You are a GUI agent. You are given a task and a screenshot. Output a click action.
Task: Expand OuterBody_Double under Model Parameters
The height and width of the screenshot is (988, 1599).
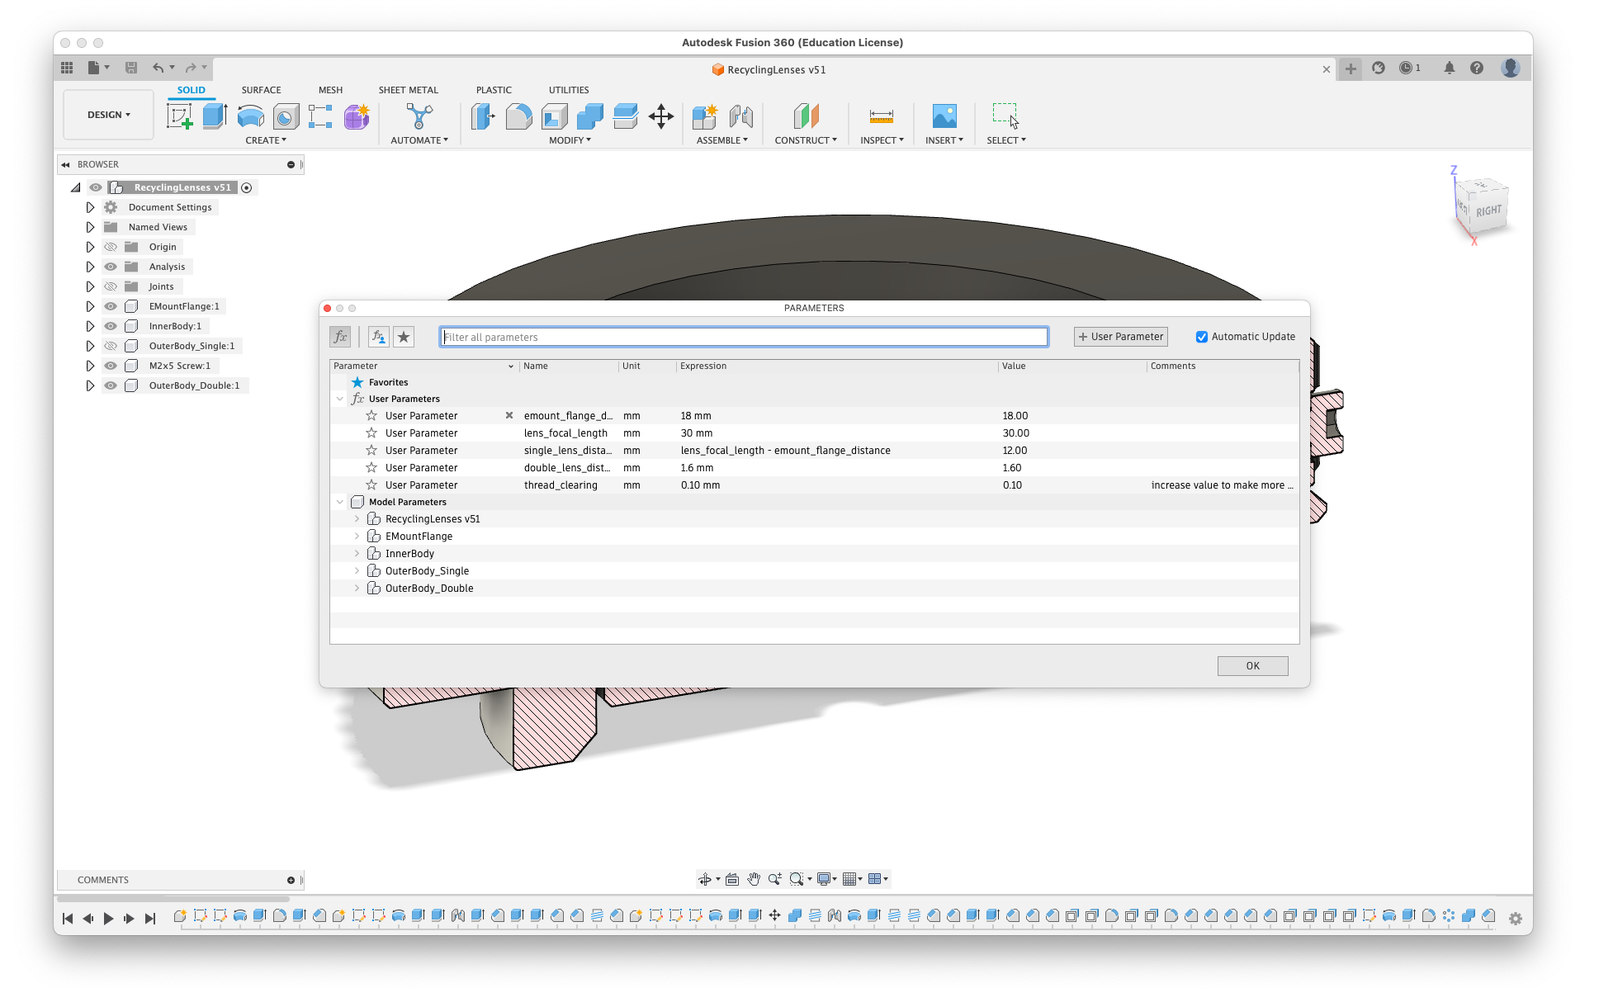click(x=357, y=588)
